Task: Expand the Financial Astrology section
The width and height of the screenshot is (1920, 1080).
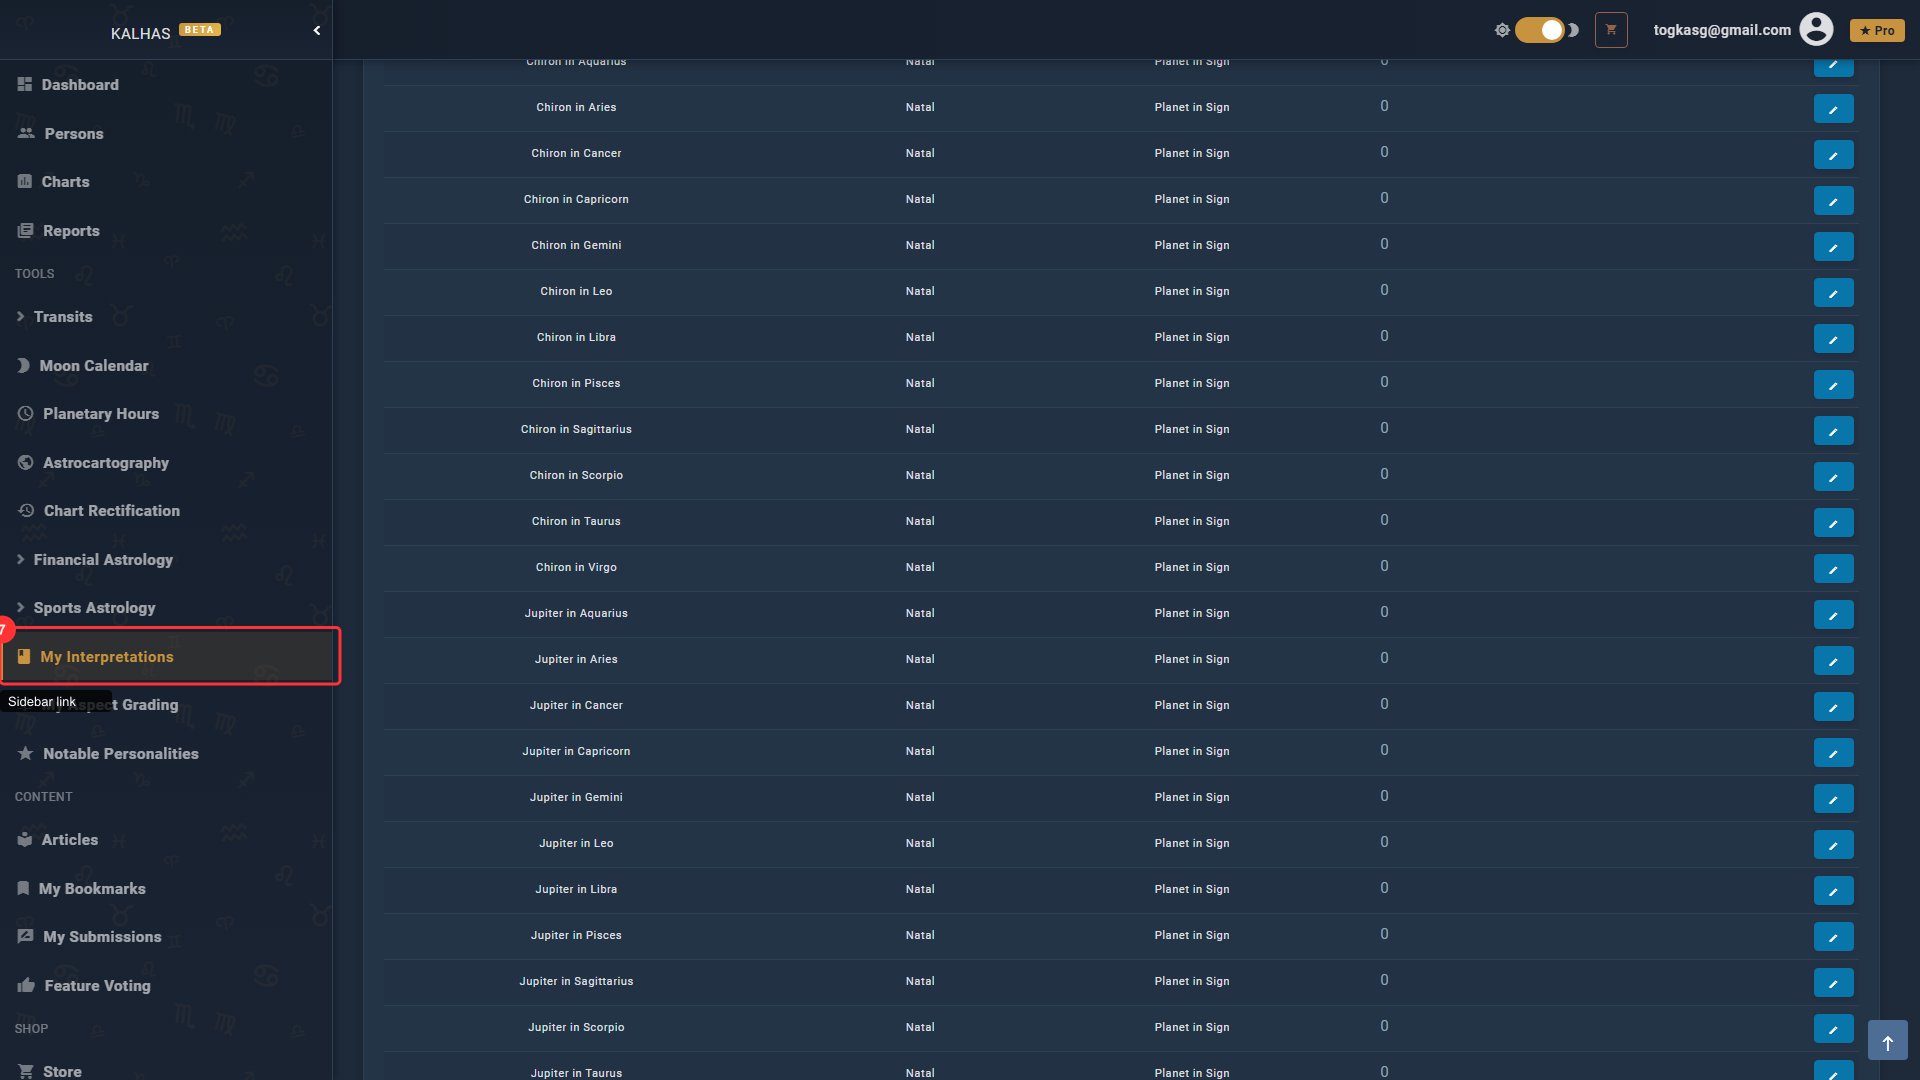Action: click(x=103, y=560)
